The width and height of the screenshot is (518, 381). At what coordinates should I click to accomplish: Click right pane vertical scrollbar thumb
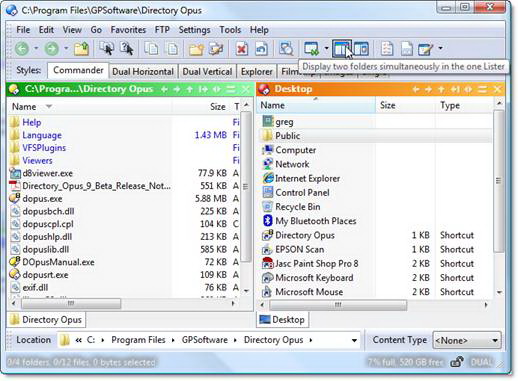[x=498, y=181]
